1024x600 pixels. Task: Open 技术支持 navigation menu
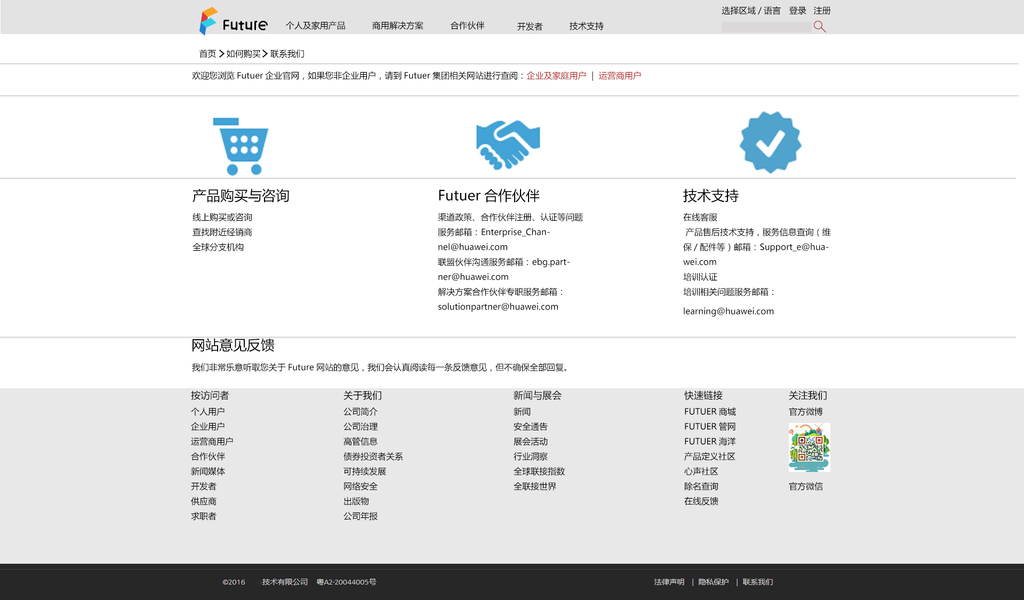tap(586, 26)
